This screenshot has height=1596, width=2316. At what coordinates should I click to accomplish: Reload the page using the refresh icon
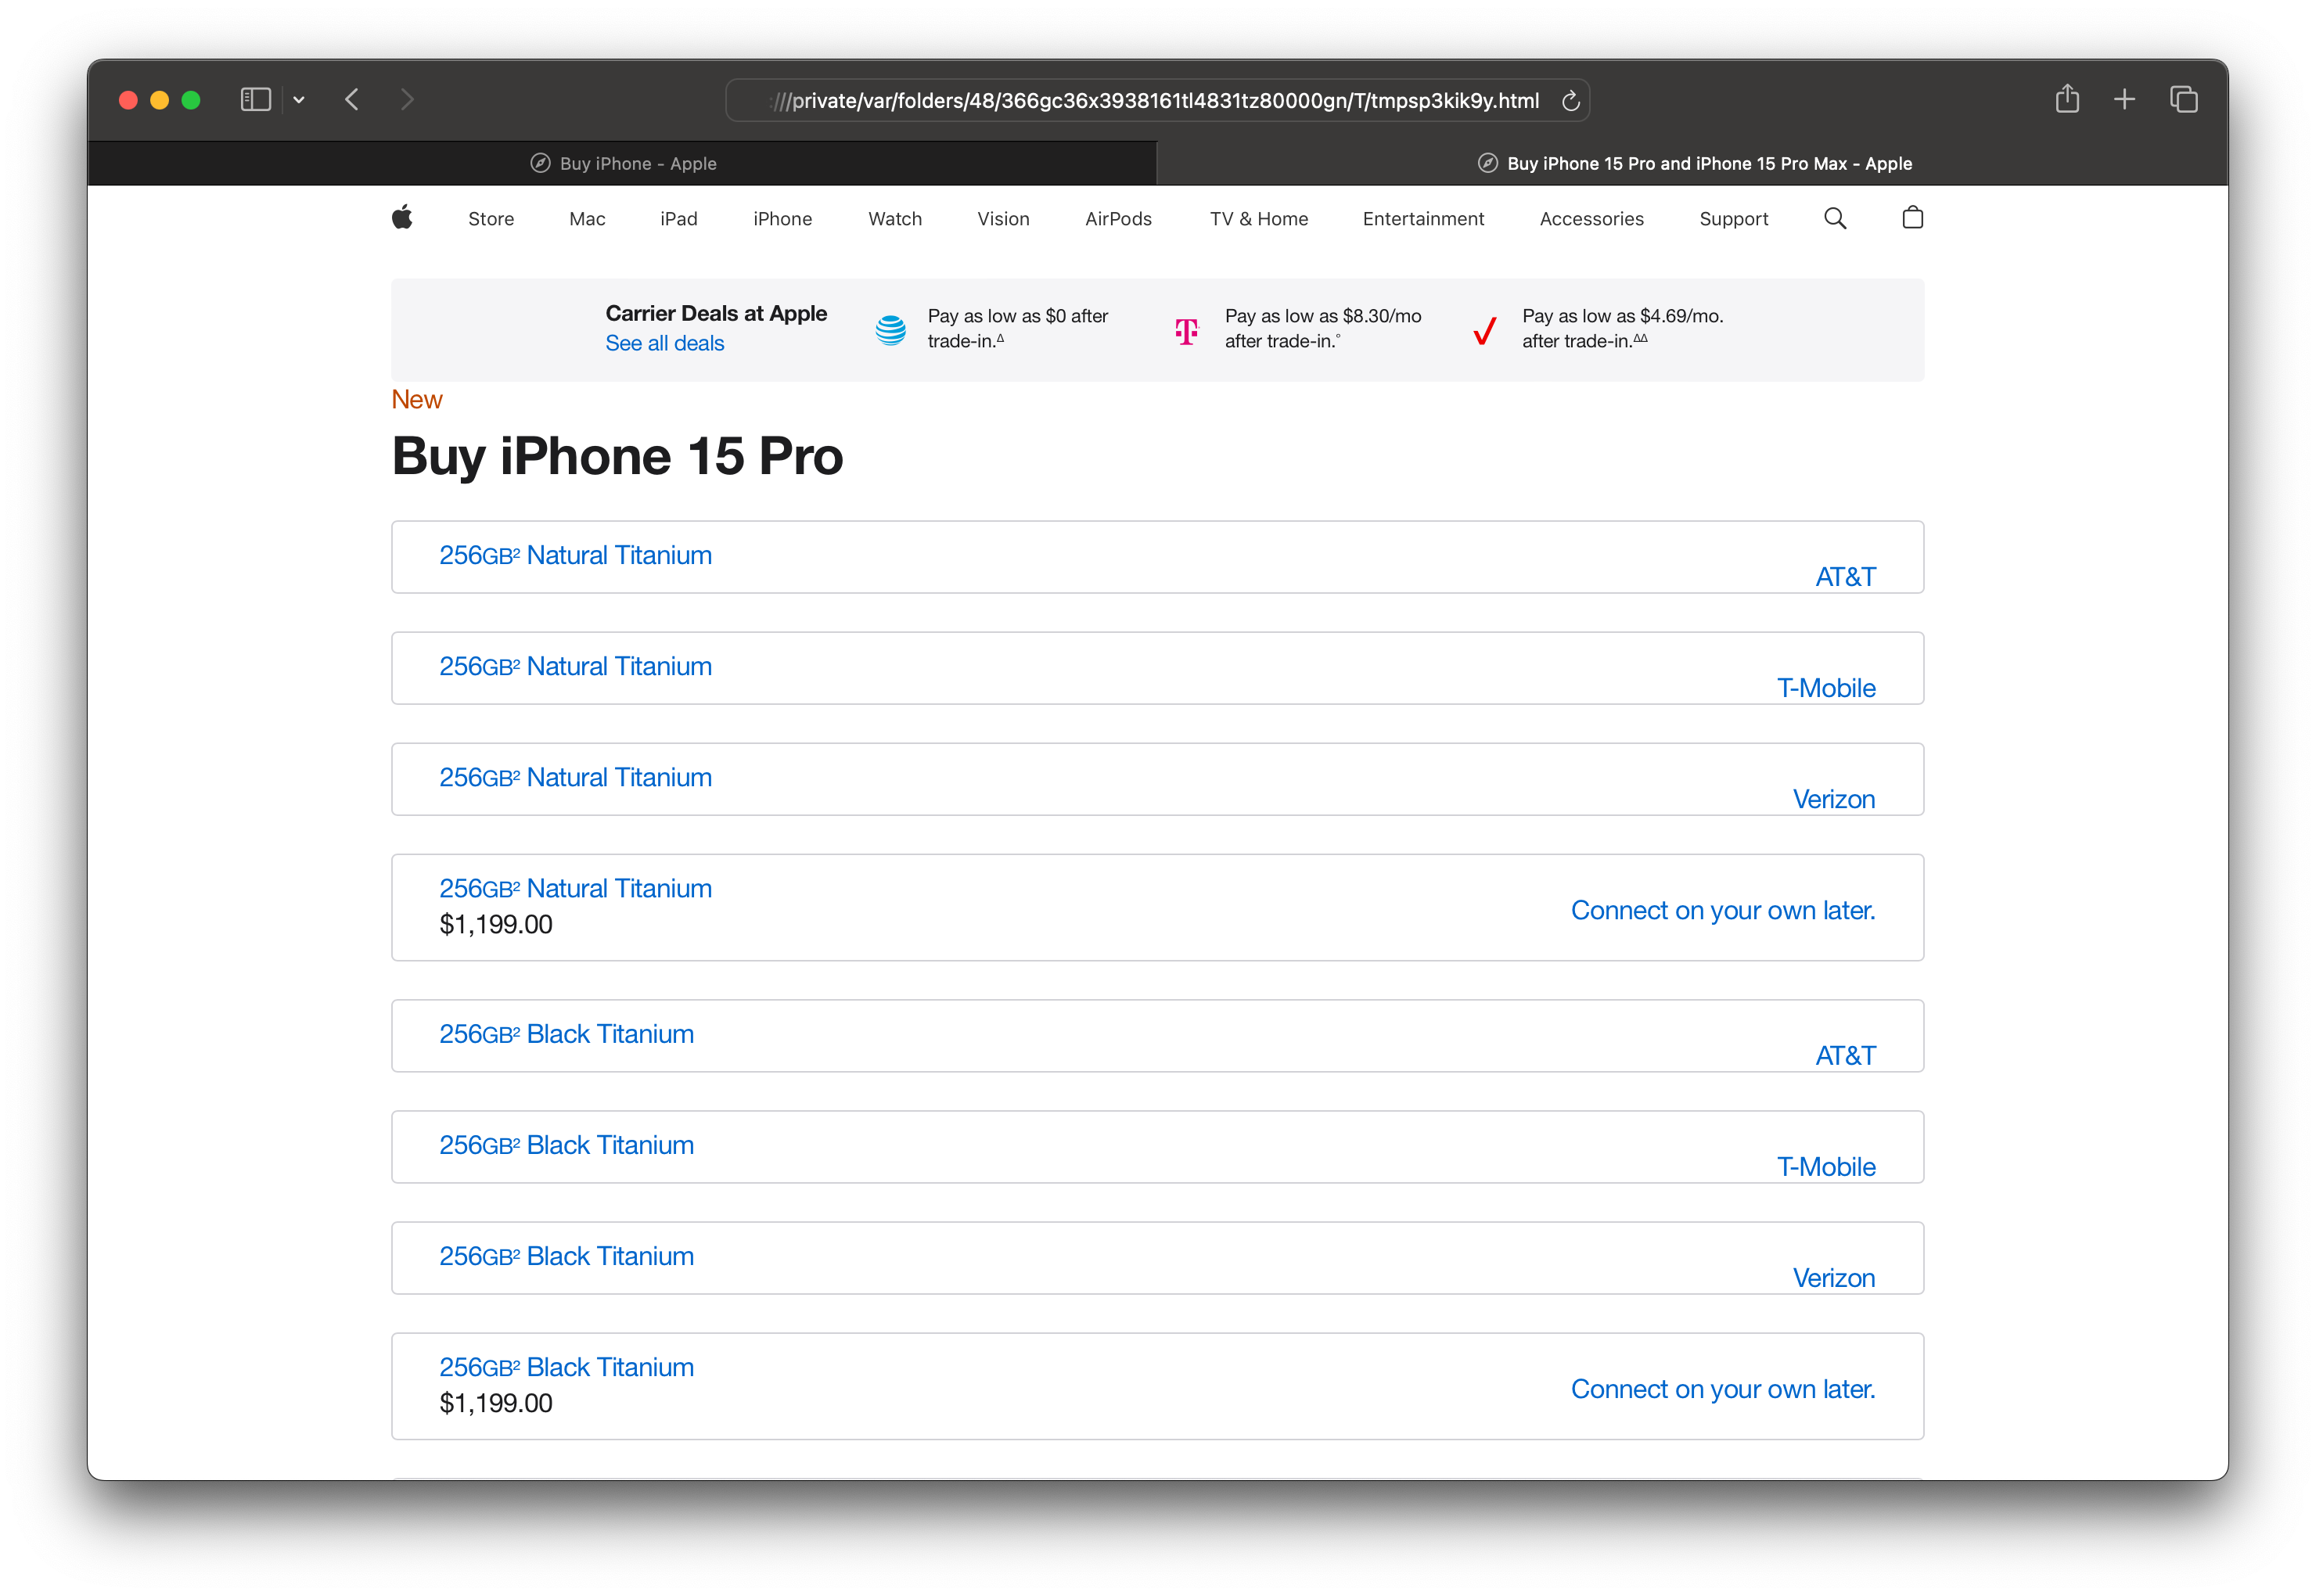click(1570, 100)
